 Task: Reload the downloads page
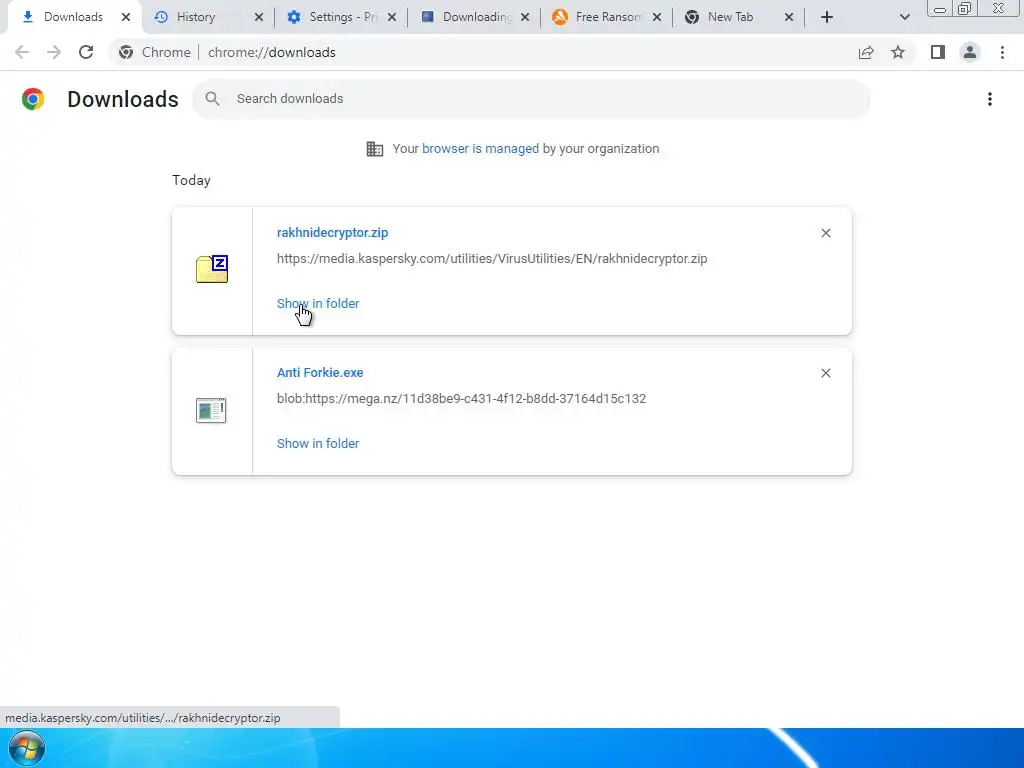coord(86,52)
